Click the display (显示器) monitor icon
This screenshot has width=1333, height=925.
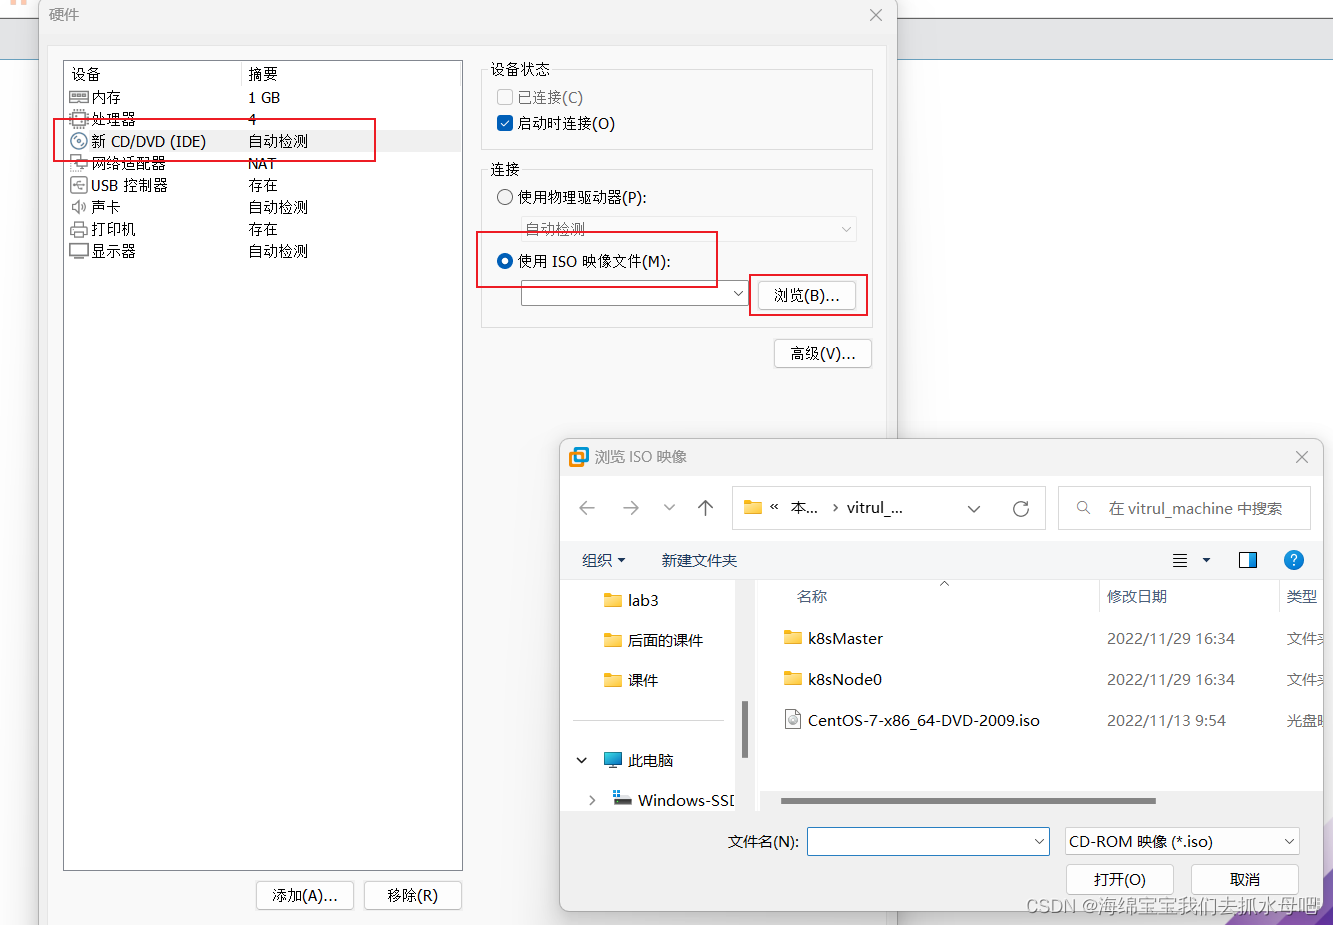(79, 251)
